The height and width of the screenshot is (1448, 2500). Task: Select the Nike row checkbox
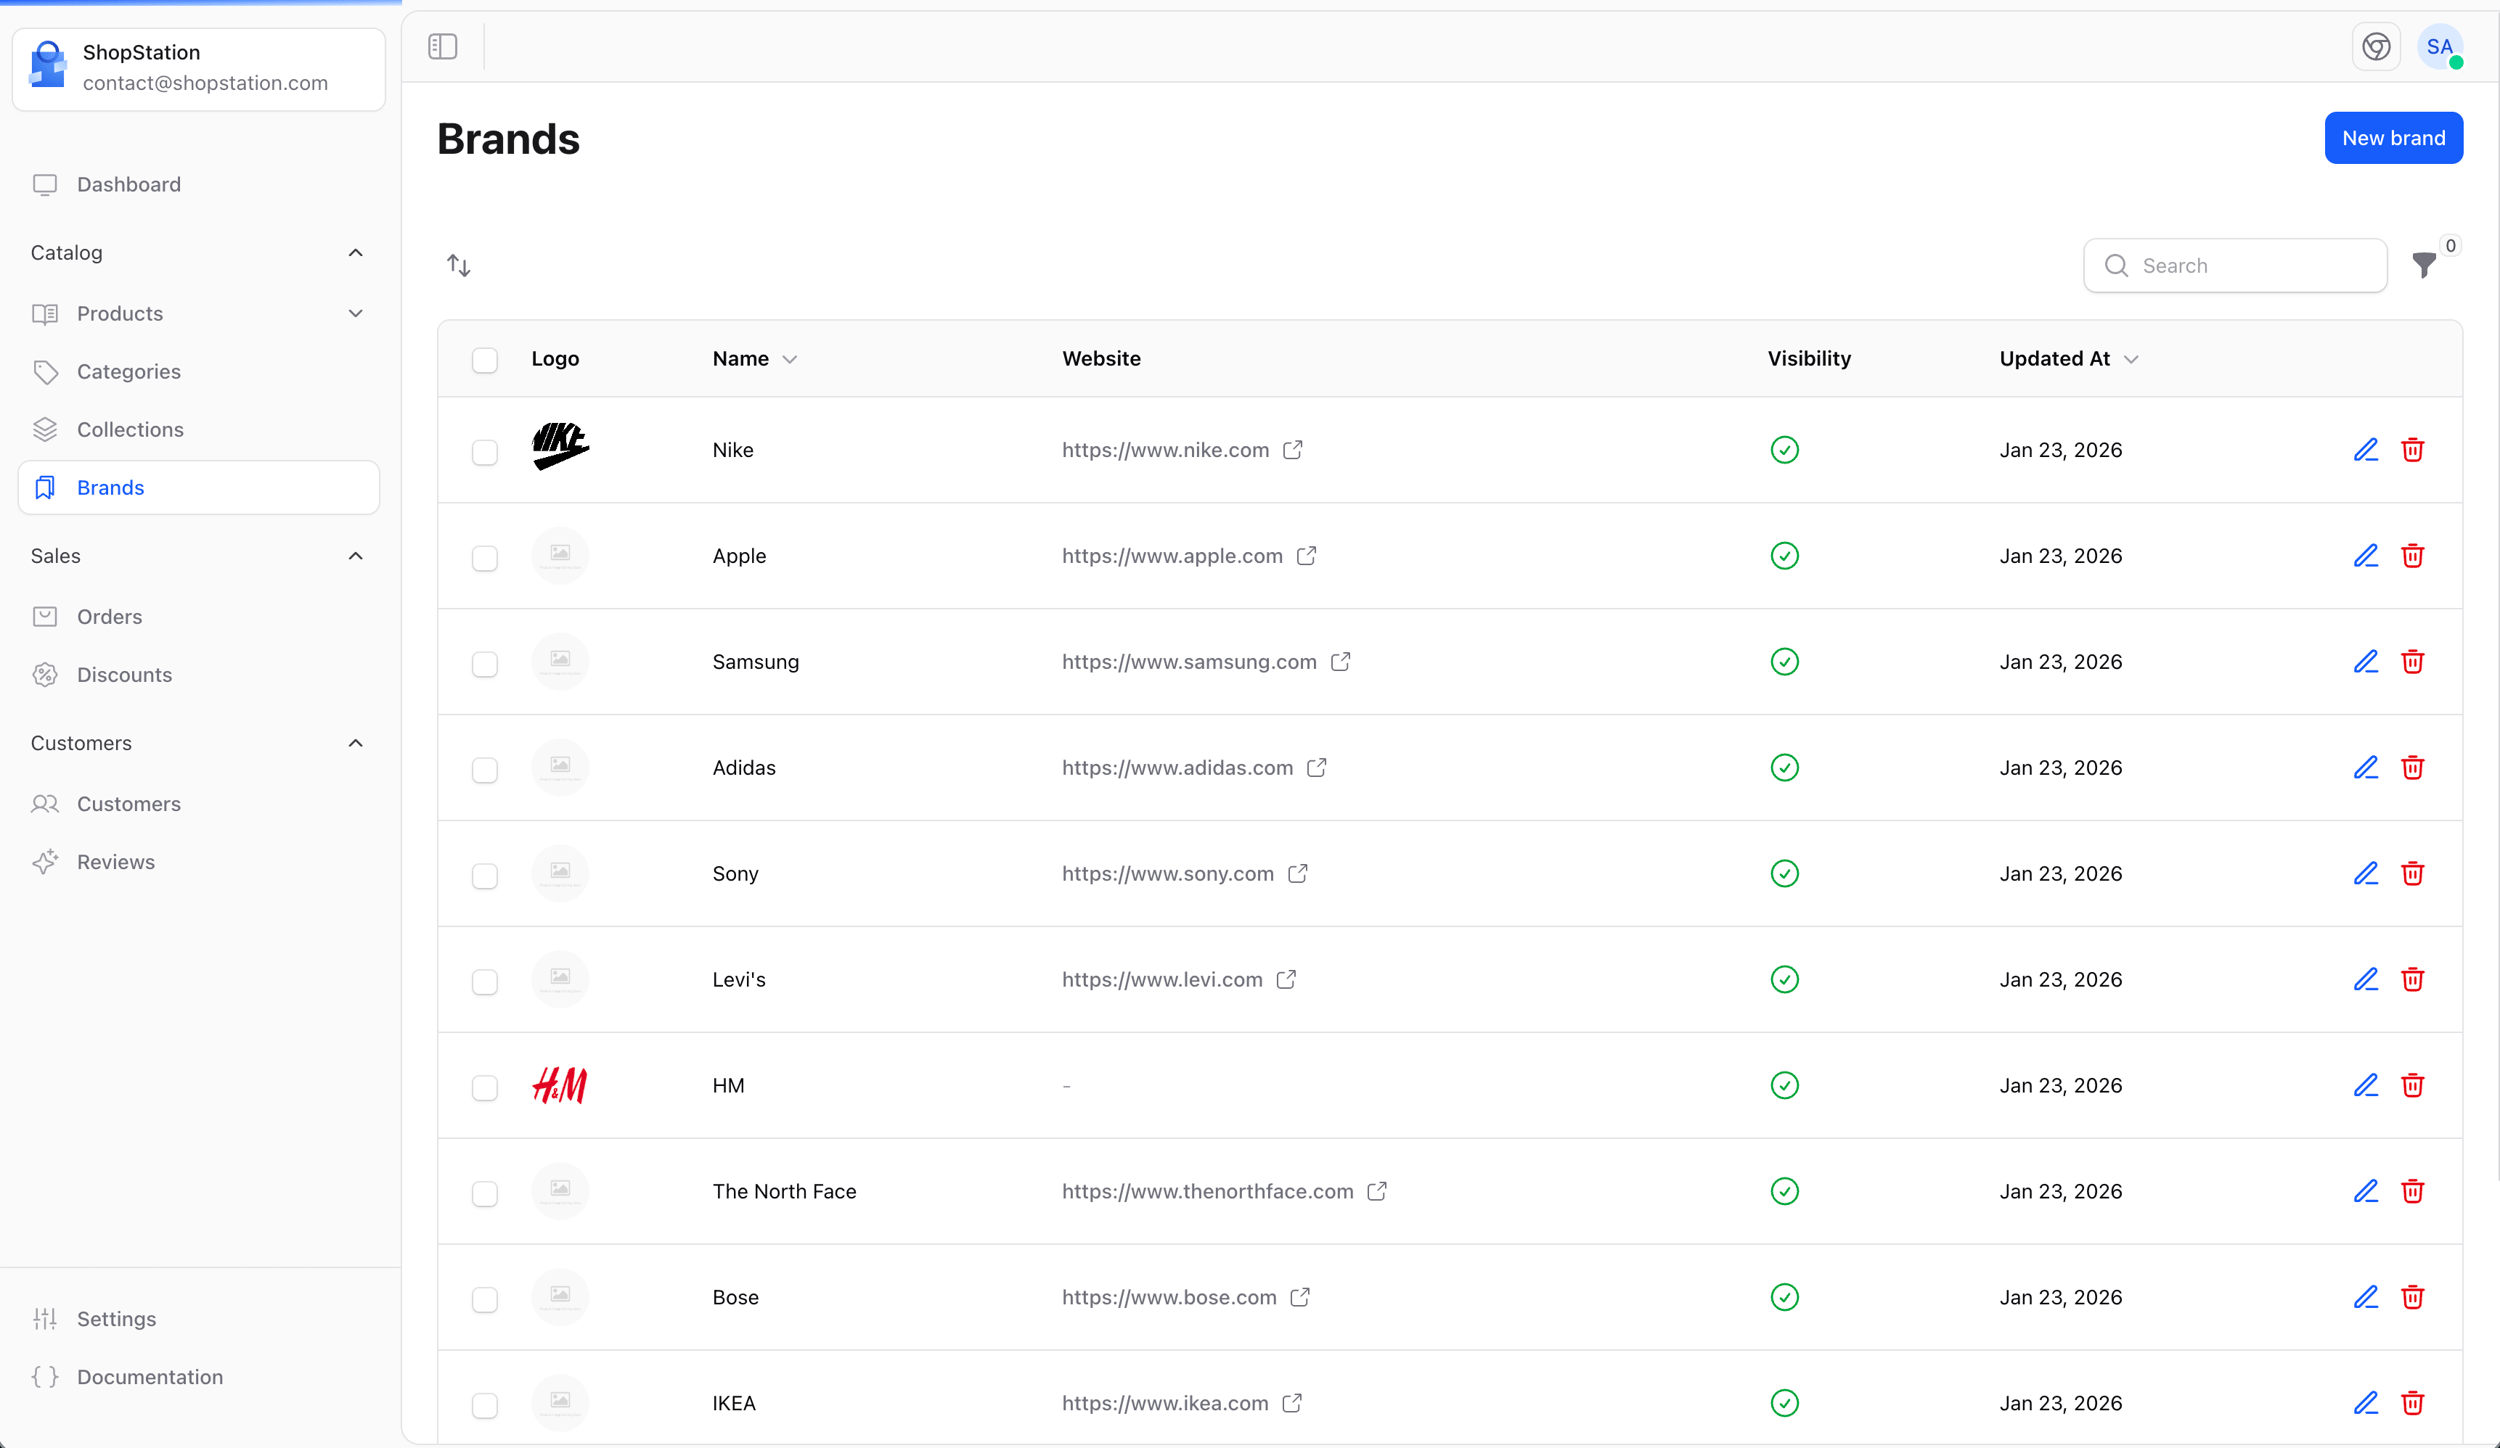click(x=484, y=452)
